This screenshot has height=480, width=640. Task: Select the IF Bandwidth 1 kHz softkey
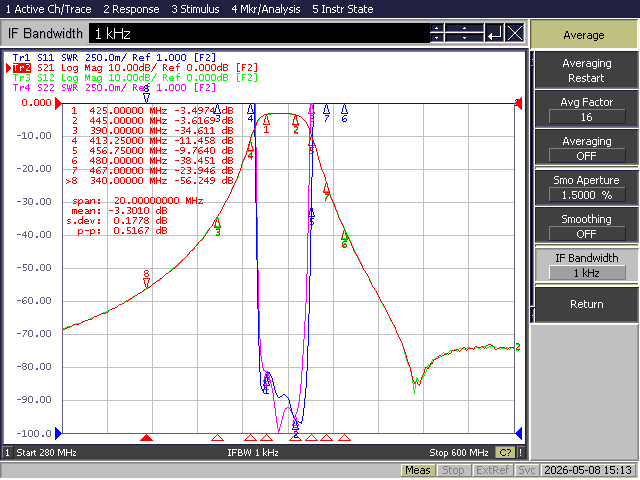click(586, 265)
